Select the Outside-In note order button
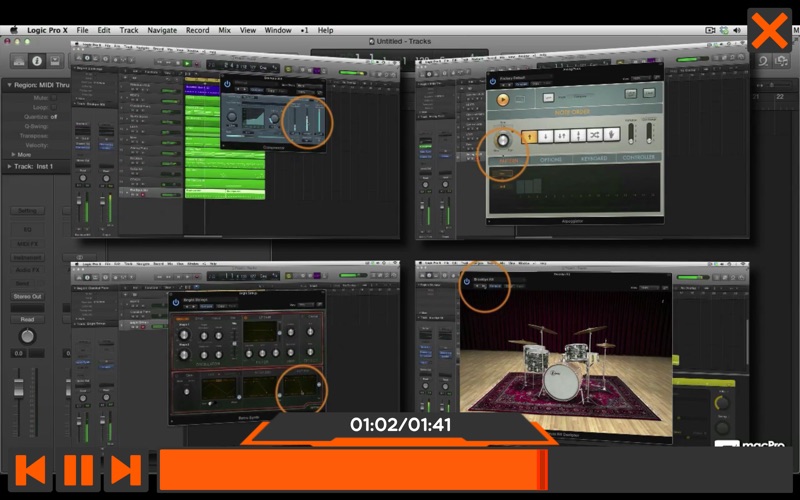The image size is (800, 500). (578, 135)
